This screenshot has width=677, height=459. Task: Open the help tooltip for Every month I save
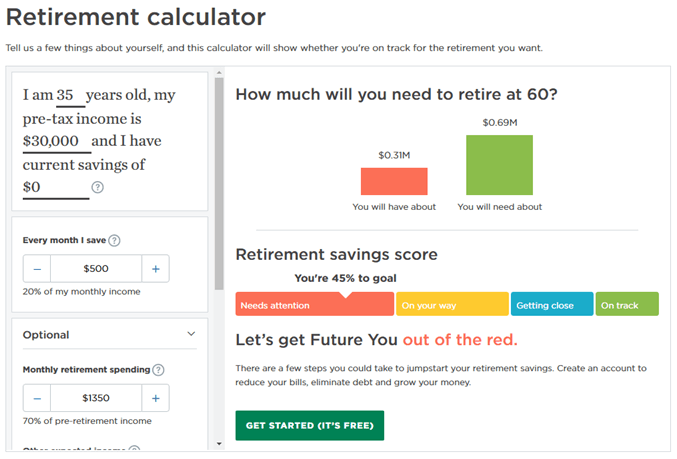(114, 241)
